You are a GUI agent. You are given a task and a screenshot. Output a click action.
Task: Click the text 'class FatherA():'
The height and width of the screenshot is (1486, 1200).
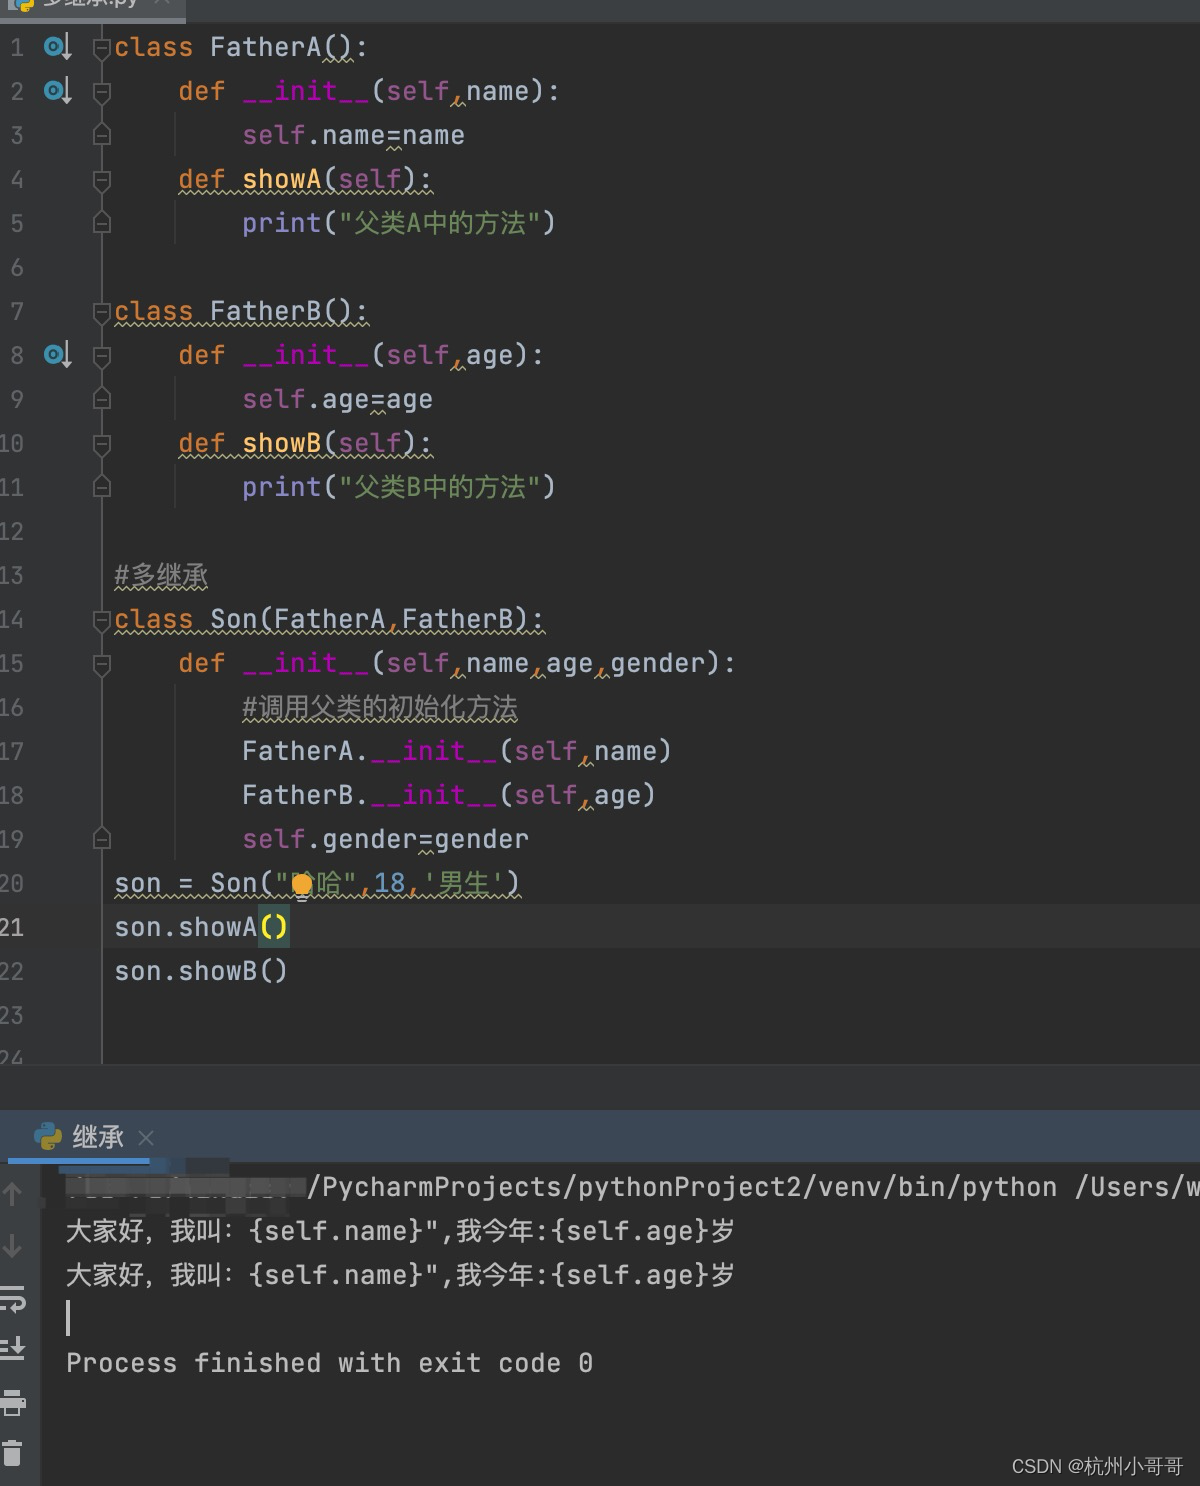pyautogui.click(x=241, y=47)
